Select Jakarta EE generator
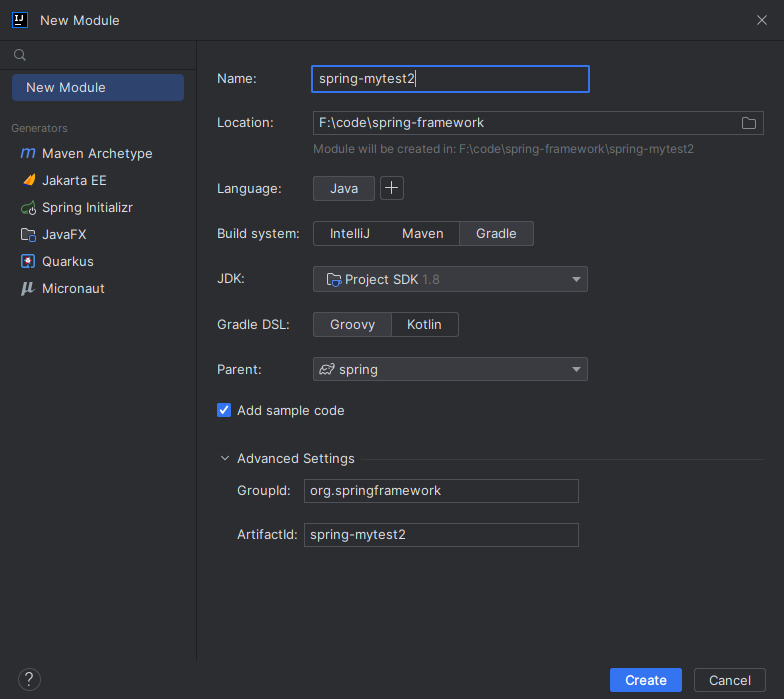This screenshot has height=699, width=784. (74, 180)
